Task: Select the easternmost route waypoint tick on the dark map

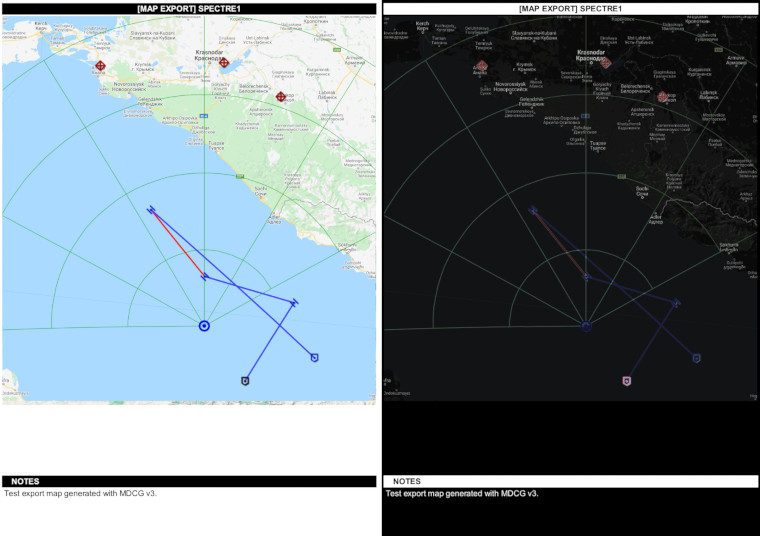Action: point(676,303)
